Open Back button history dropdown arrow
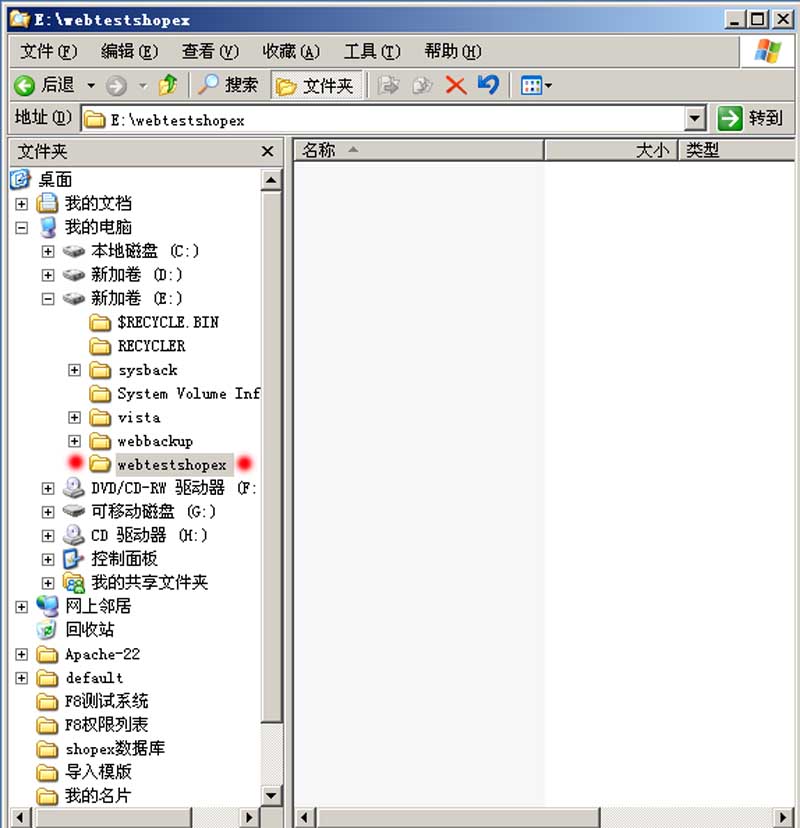This screenshot has height=828, width=800. [91, 86]
